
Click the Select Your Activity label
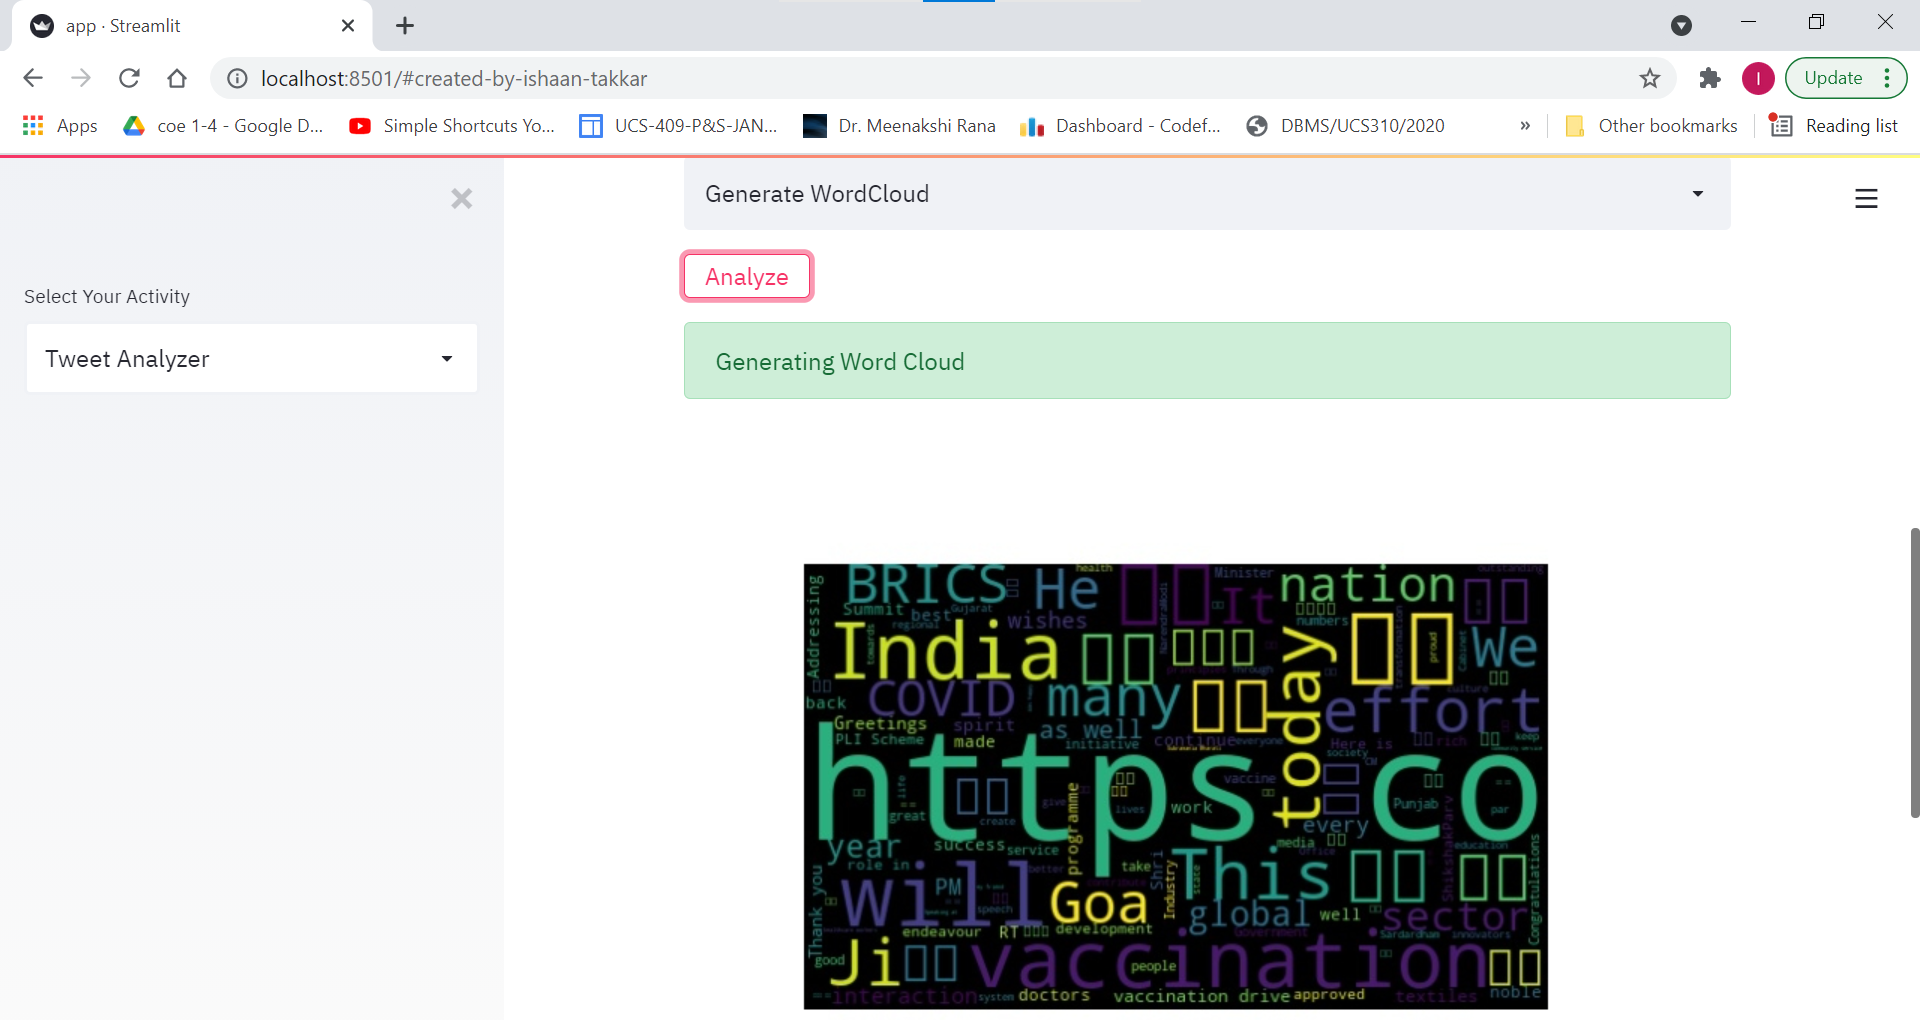(x=107, y=297)
